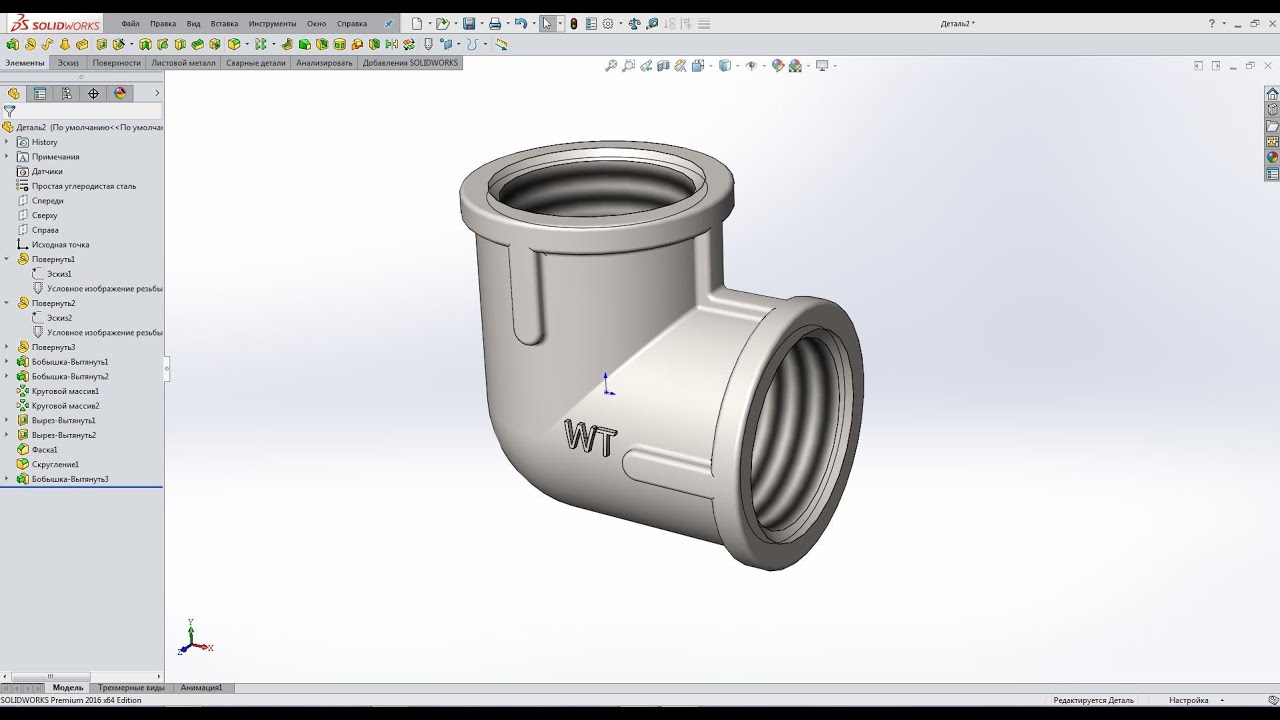Click the Zoom to Area icon
The height and width of the screenshot is (720, 1280).
(628, 66)
